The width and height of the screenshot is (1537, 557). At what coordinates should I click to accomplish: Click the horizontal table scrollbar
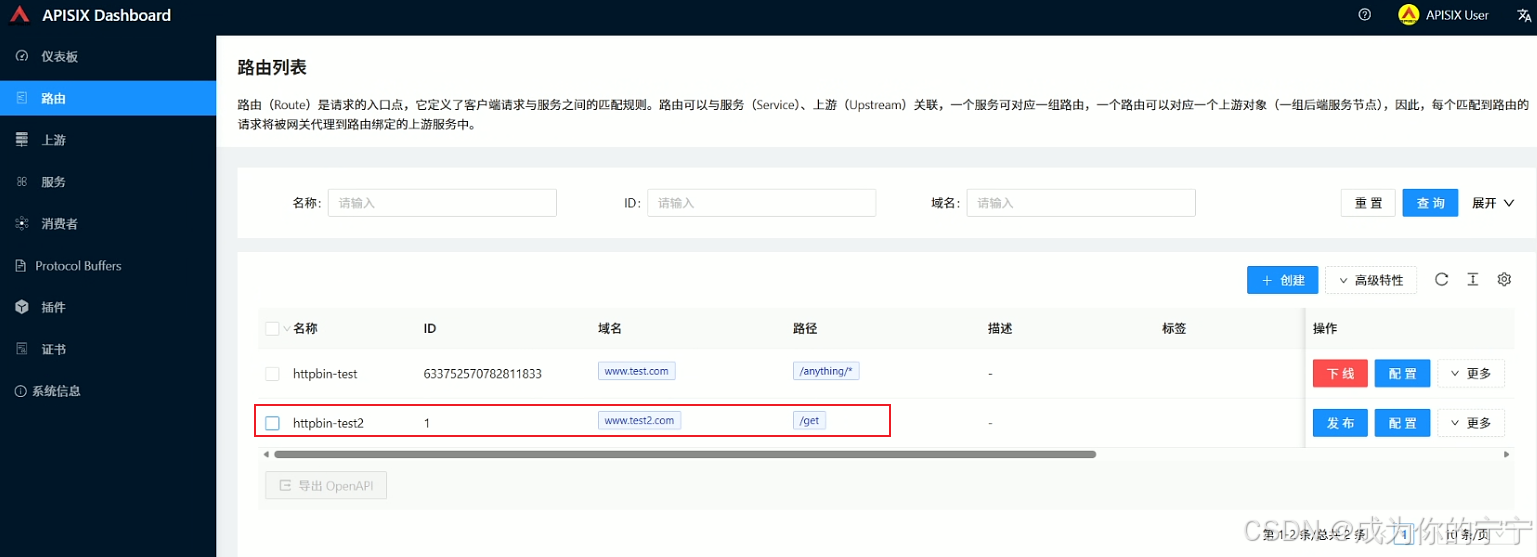click(x=685, y=454)
